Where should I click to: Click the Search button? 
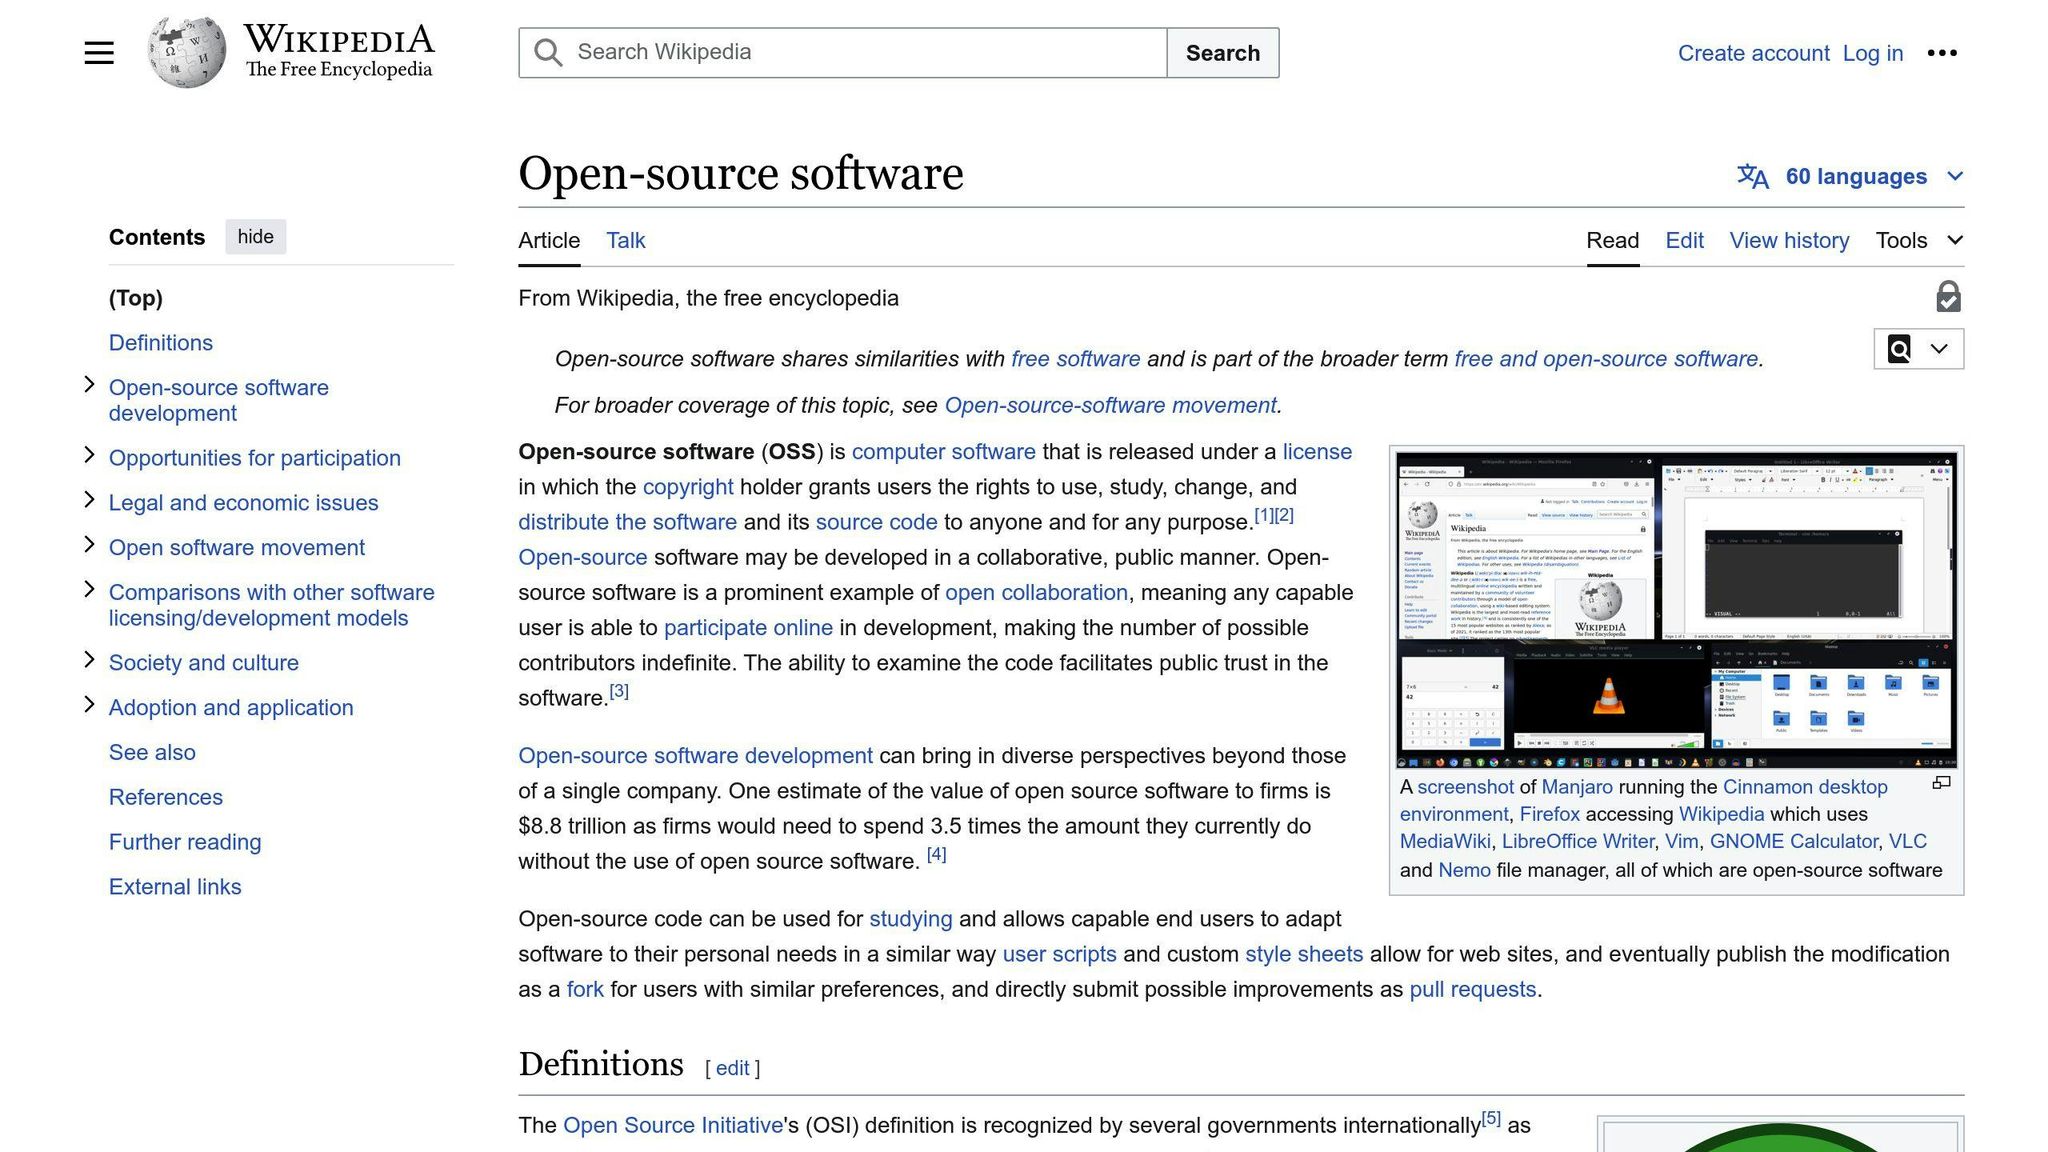pos(1222,52)
